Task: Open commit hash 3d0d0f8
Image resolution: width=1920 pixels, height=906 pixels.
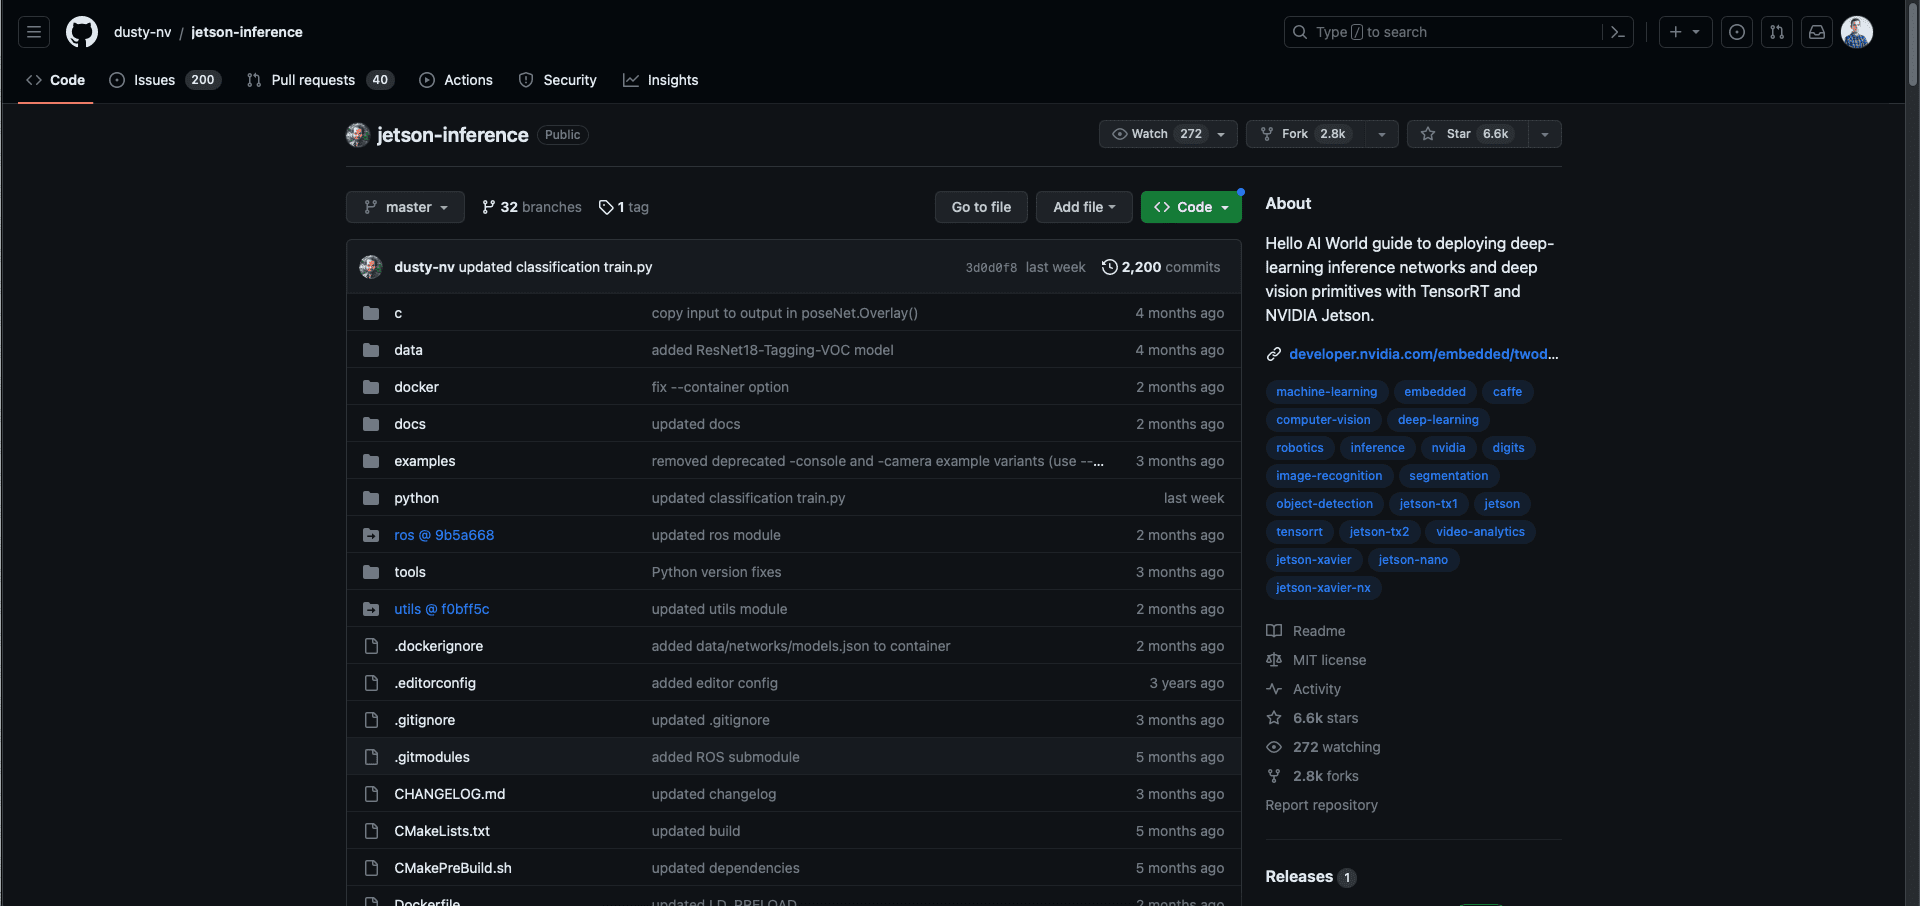Action: coord(991,268)
